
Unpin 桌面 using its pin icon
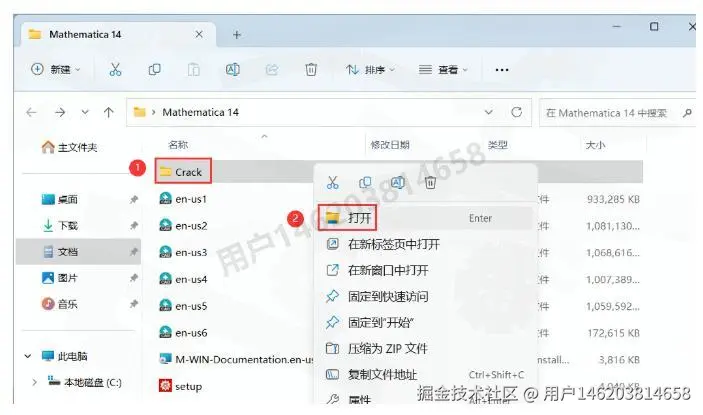[134, 199]
